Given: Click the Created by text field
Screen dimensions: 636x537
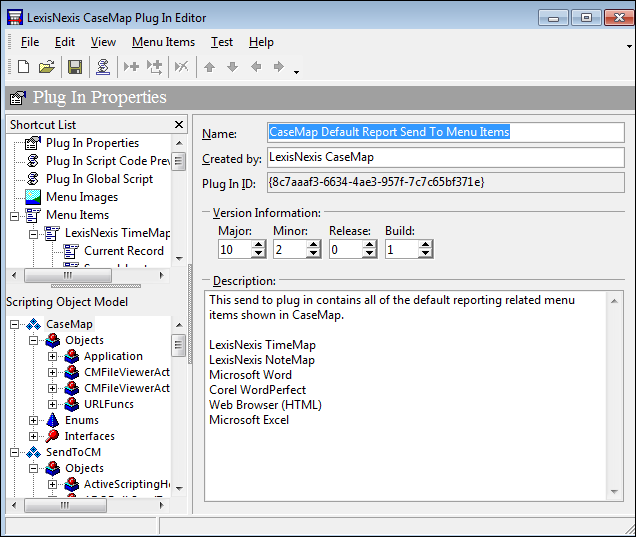Looking at the screenshot, I should 444,158.
